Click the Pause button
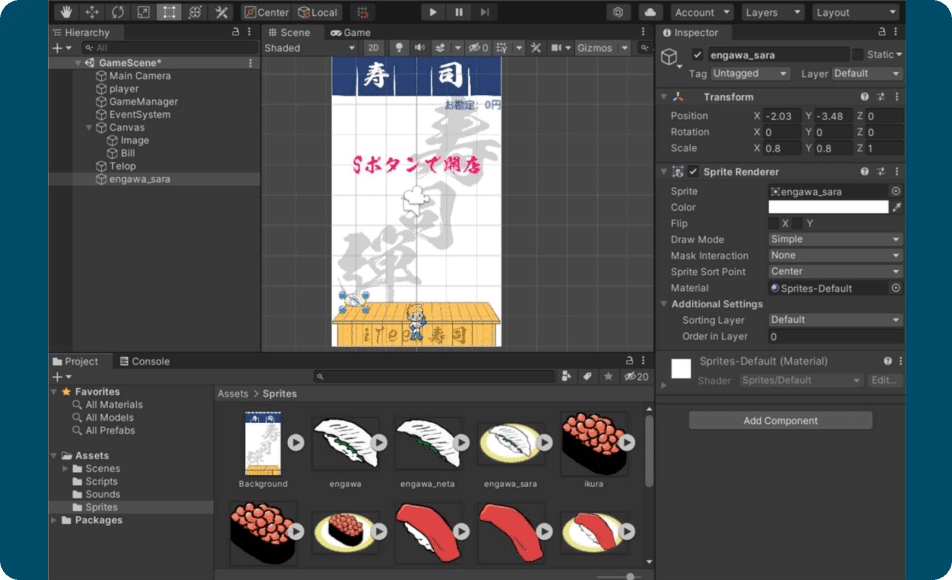Image resolution: width=952 pixels, height=580 pixels. 458,12
